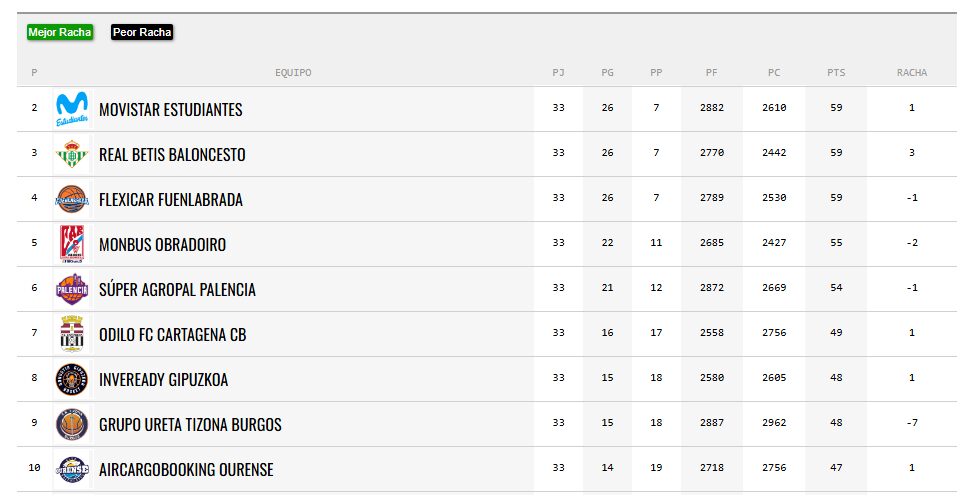
Task: Click the Aircargobooking Ourense team logo
Action: (x=72, y=469)
